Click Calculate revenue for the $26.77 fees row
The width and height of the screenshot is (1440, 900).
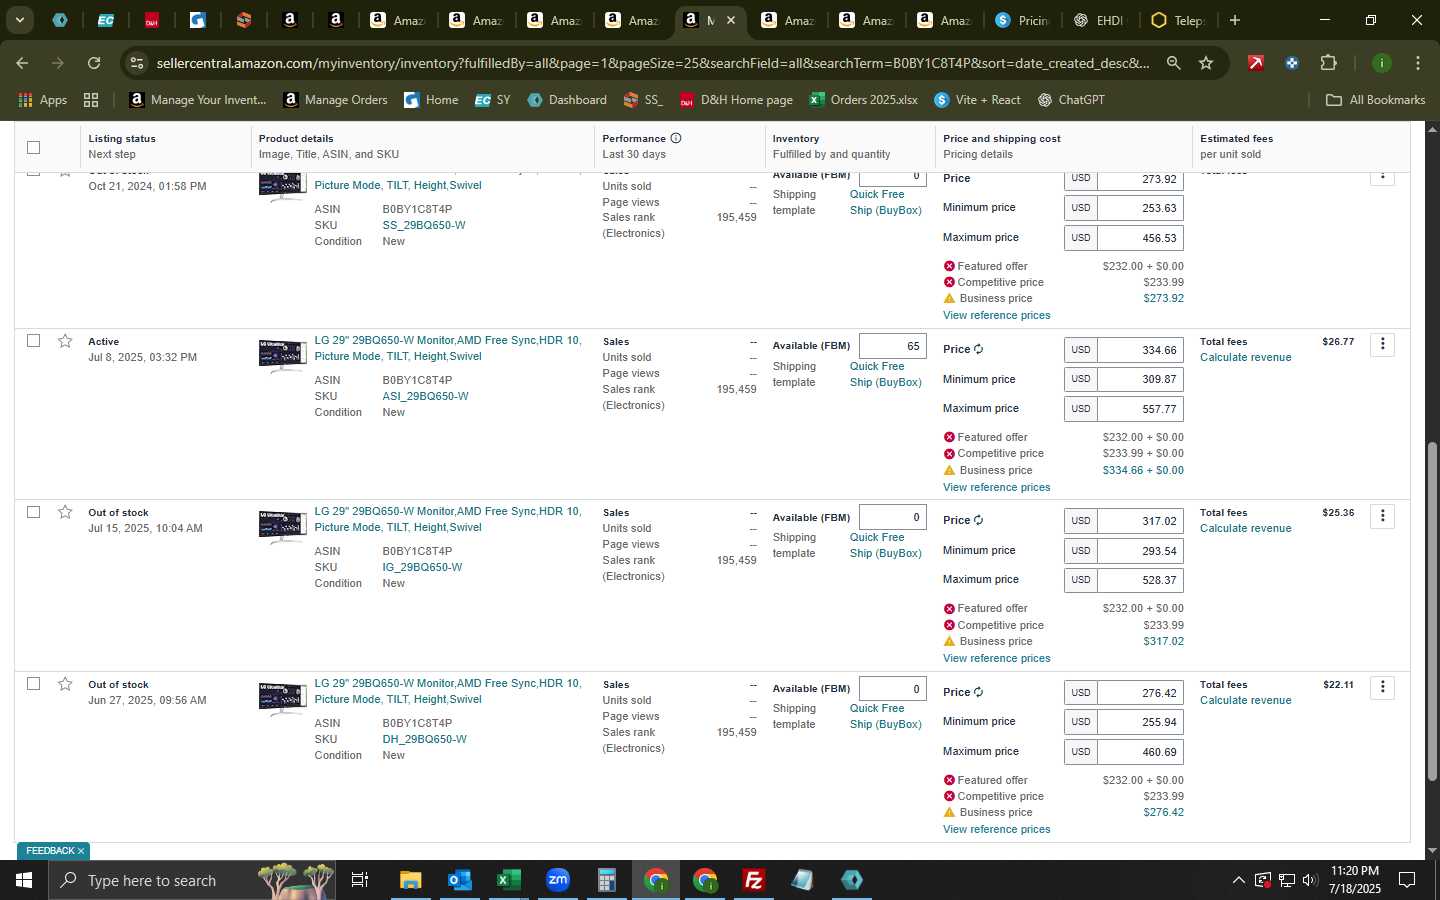tap(1245, 357)
